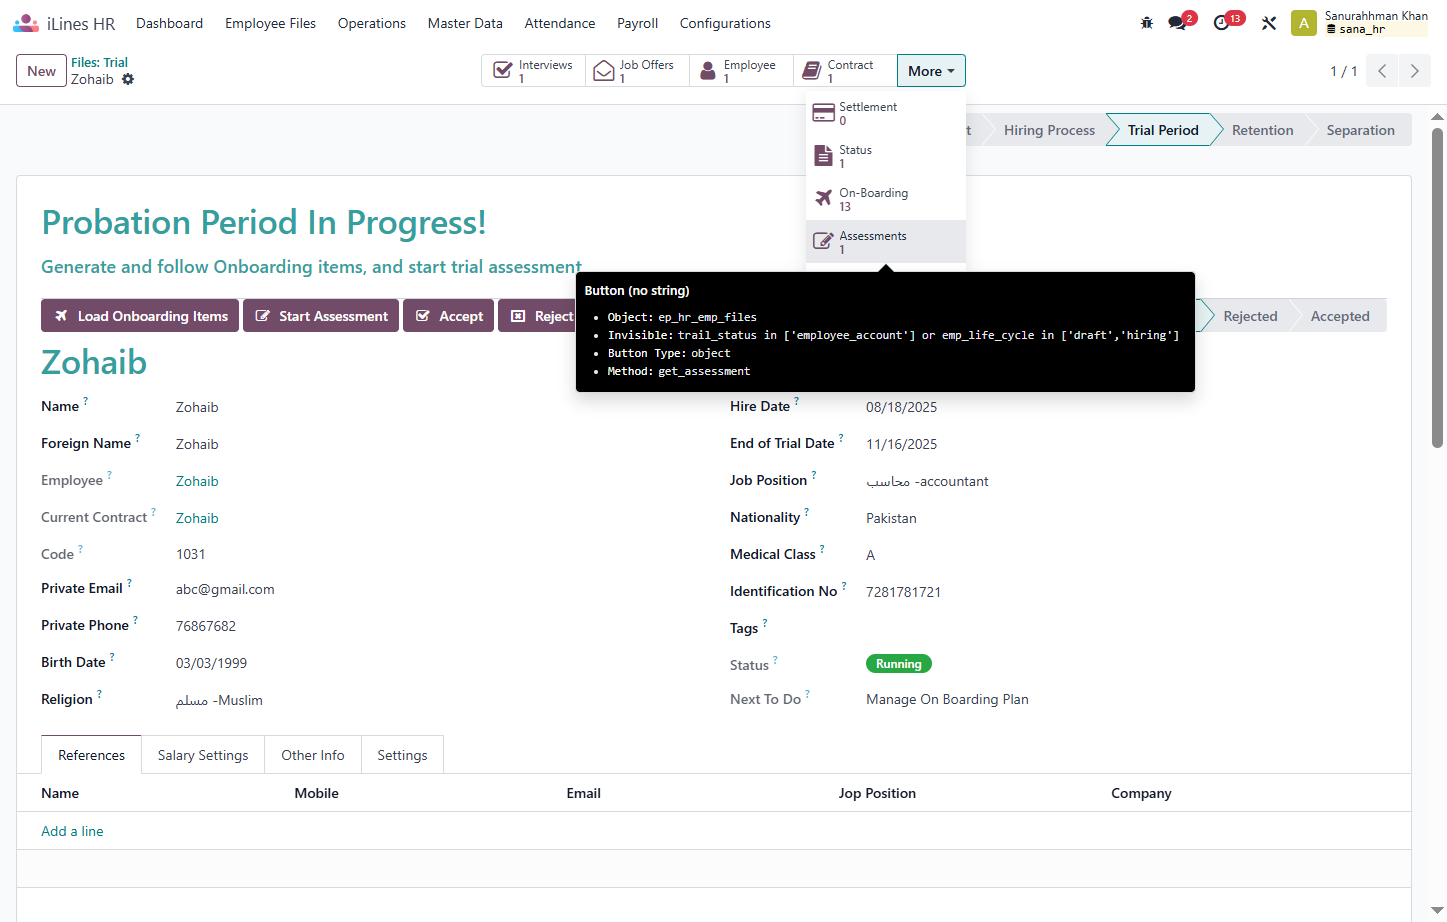1447x922 pixels.
Task: Set trial status to Rejected
Action: coord(1250,316)
